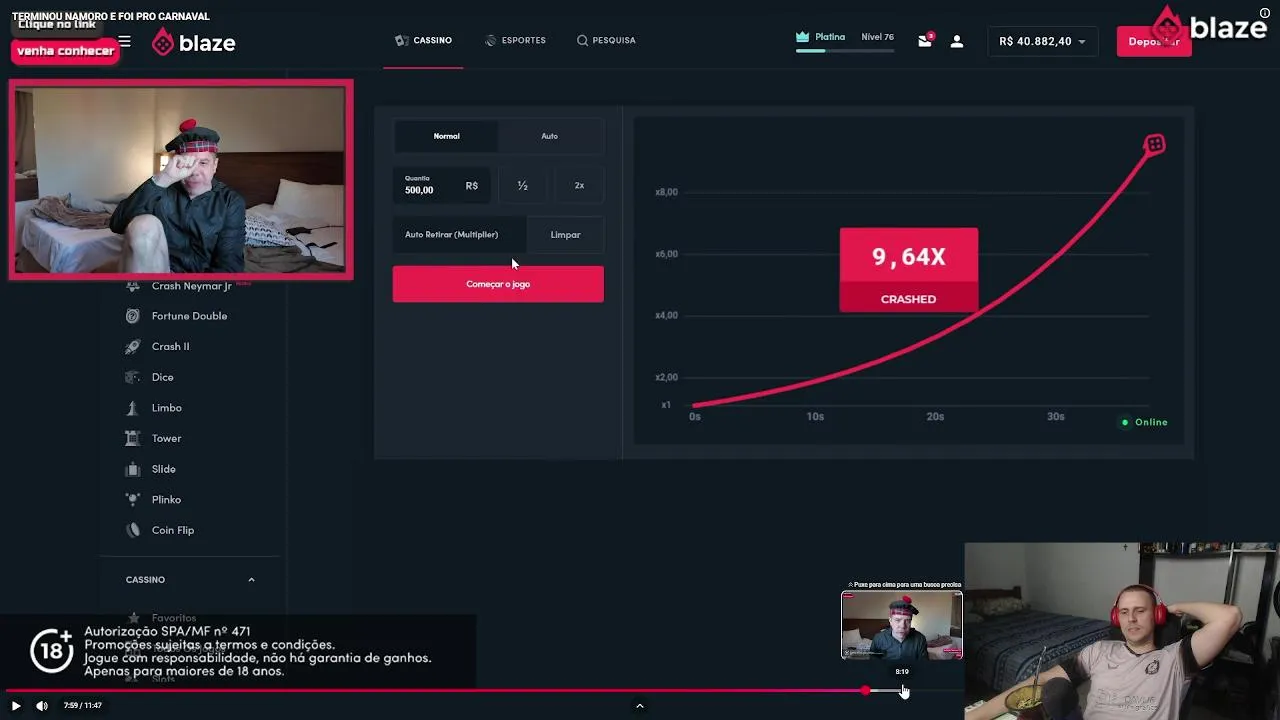The image size is (1280, 720).
Task: Open Coin Flip game in sidebar
Action: click(x=172, y=530)
